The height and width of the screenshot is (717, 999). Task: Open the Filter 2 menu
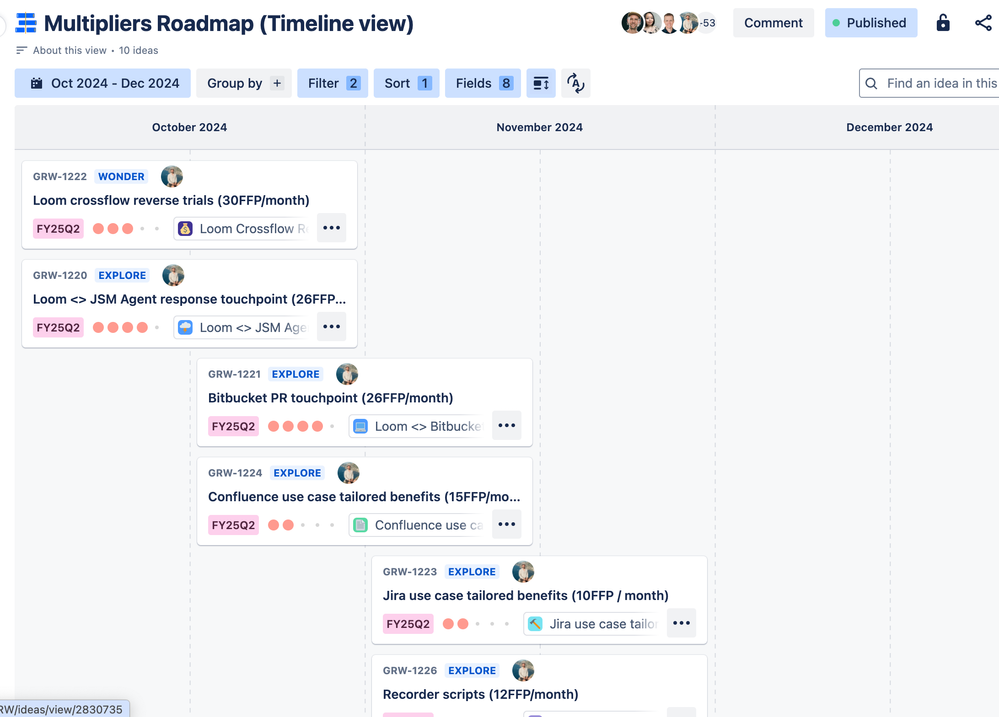pos(333,83)
